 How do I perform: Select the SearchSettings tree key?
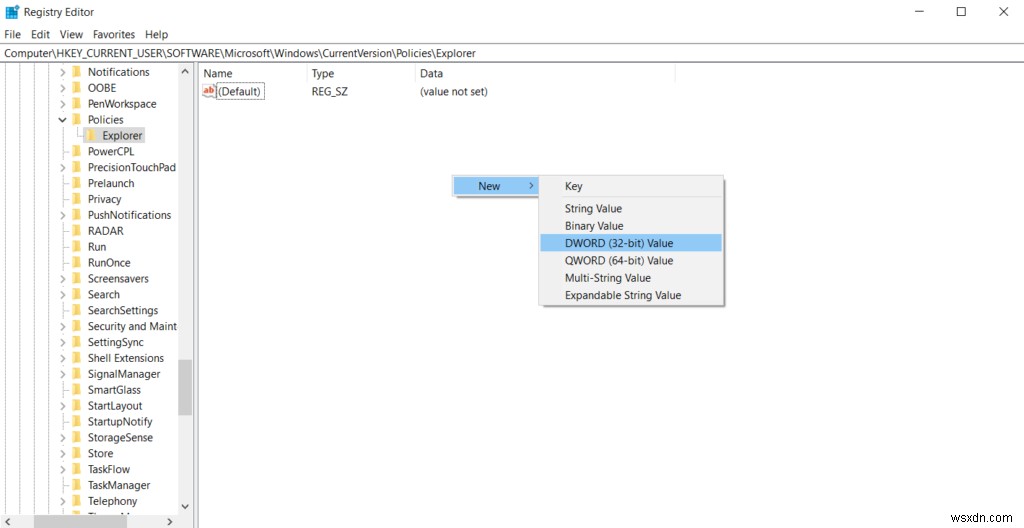123,310
